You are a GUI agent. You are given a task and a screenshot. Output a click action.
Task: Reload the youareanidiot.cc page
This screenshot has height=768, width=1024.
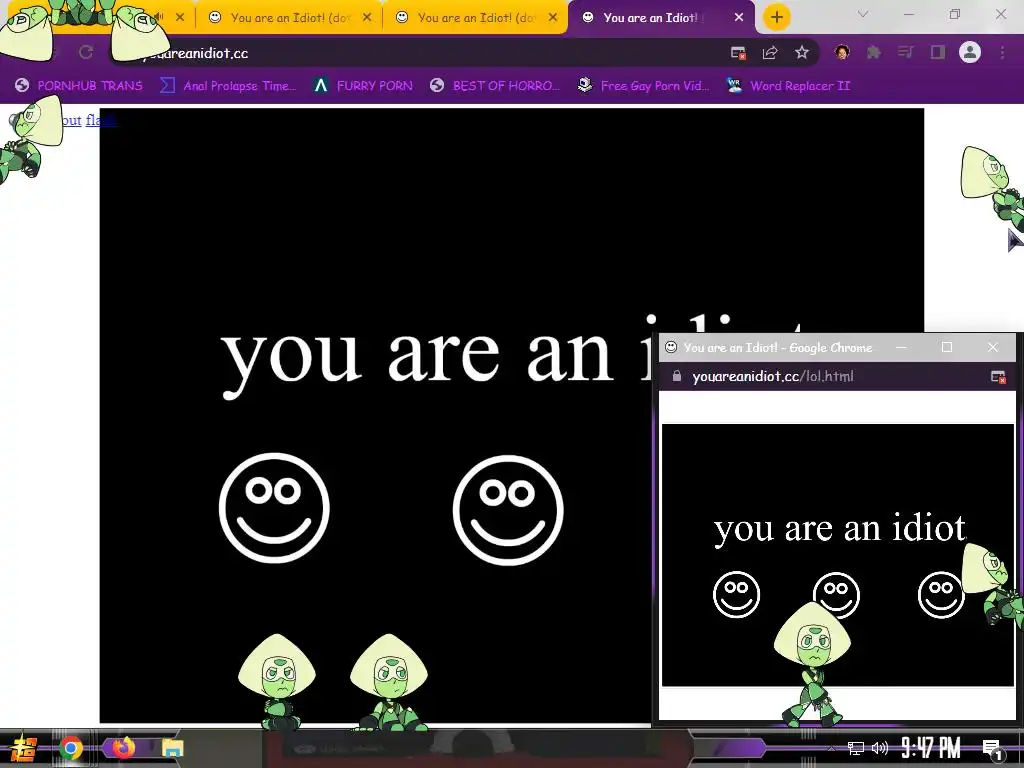[x=86, y=52]
